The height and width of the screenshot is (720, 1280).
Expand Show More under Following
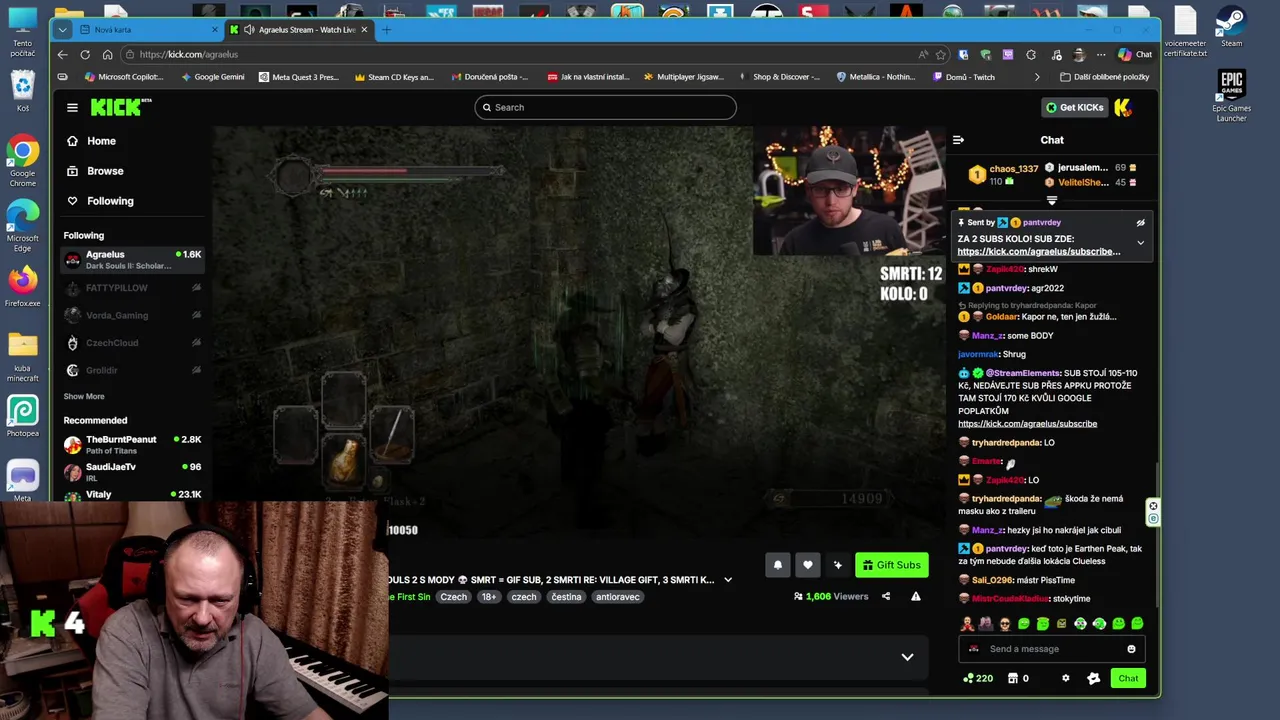pos(84,396)
